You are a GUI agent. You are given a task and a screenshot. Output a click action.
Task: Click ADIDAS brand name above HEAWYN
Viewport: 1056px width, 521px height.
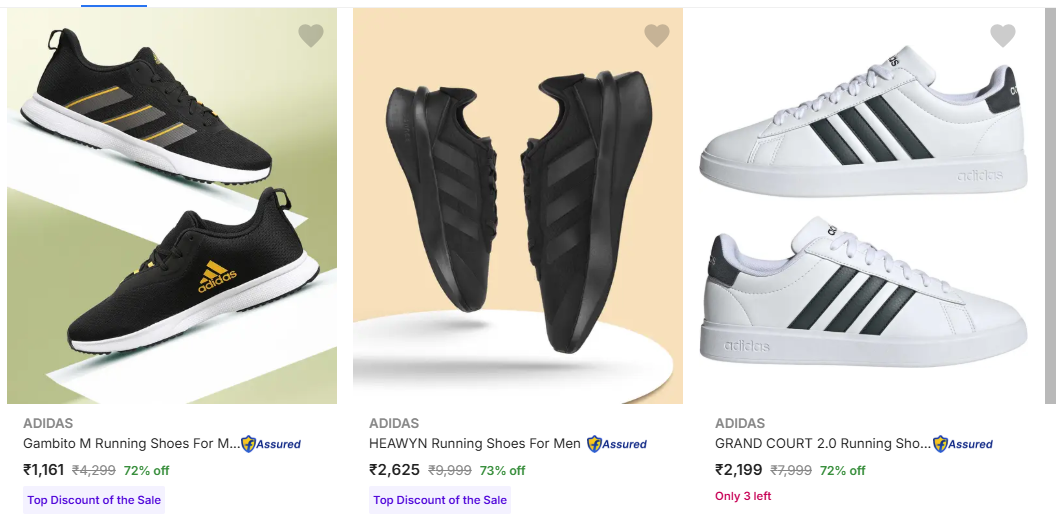click(x=394, y=423)
